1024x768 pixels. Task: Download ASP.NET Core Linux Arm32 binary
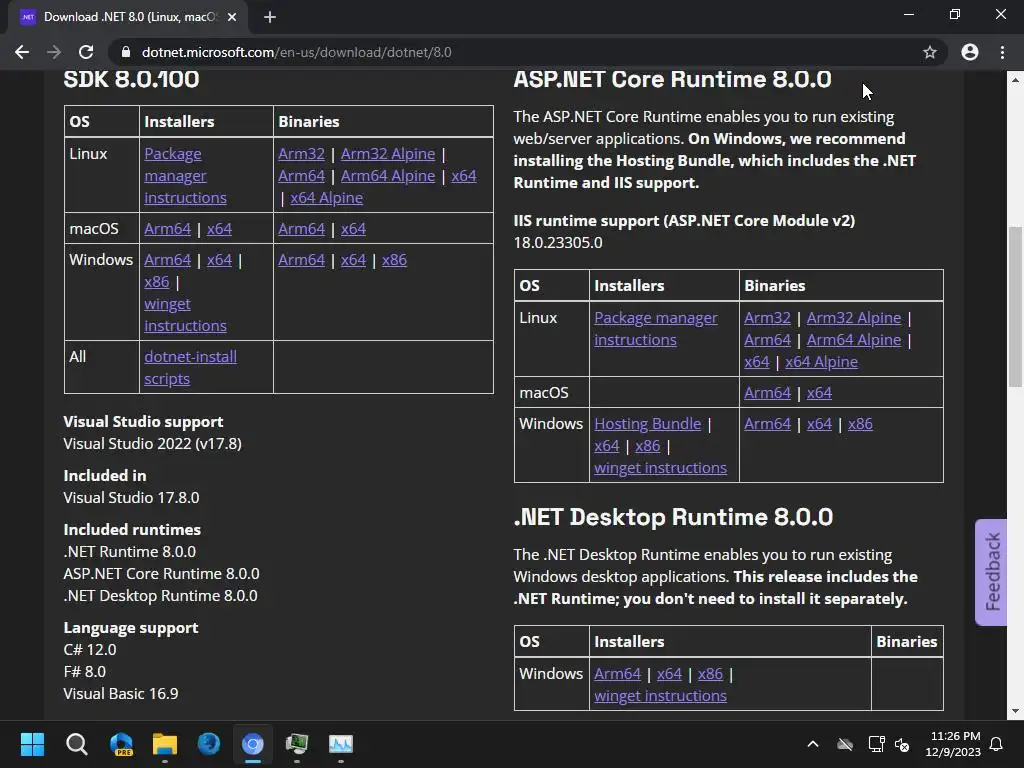[767, 318]
